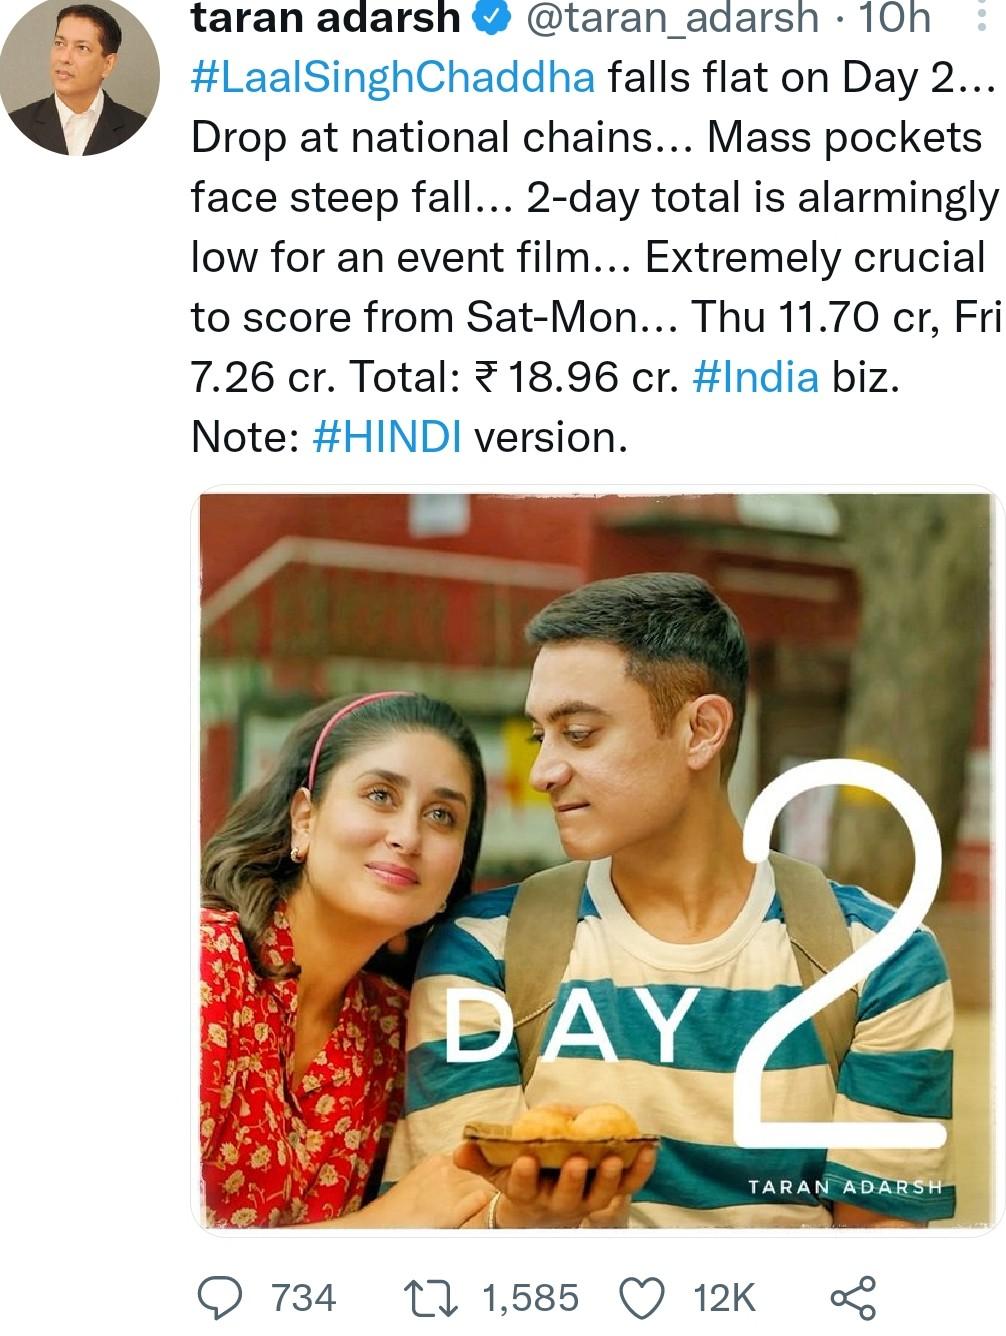
Task: Open the #India hashtag
Action: coord(755,377)
